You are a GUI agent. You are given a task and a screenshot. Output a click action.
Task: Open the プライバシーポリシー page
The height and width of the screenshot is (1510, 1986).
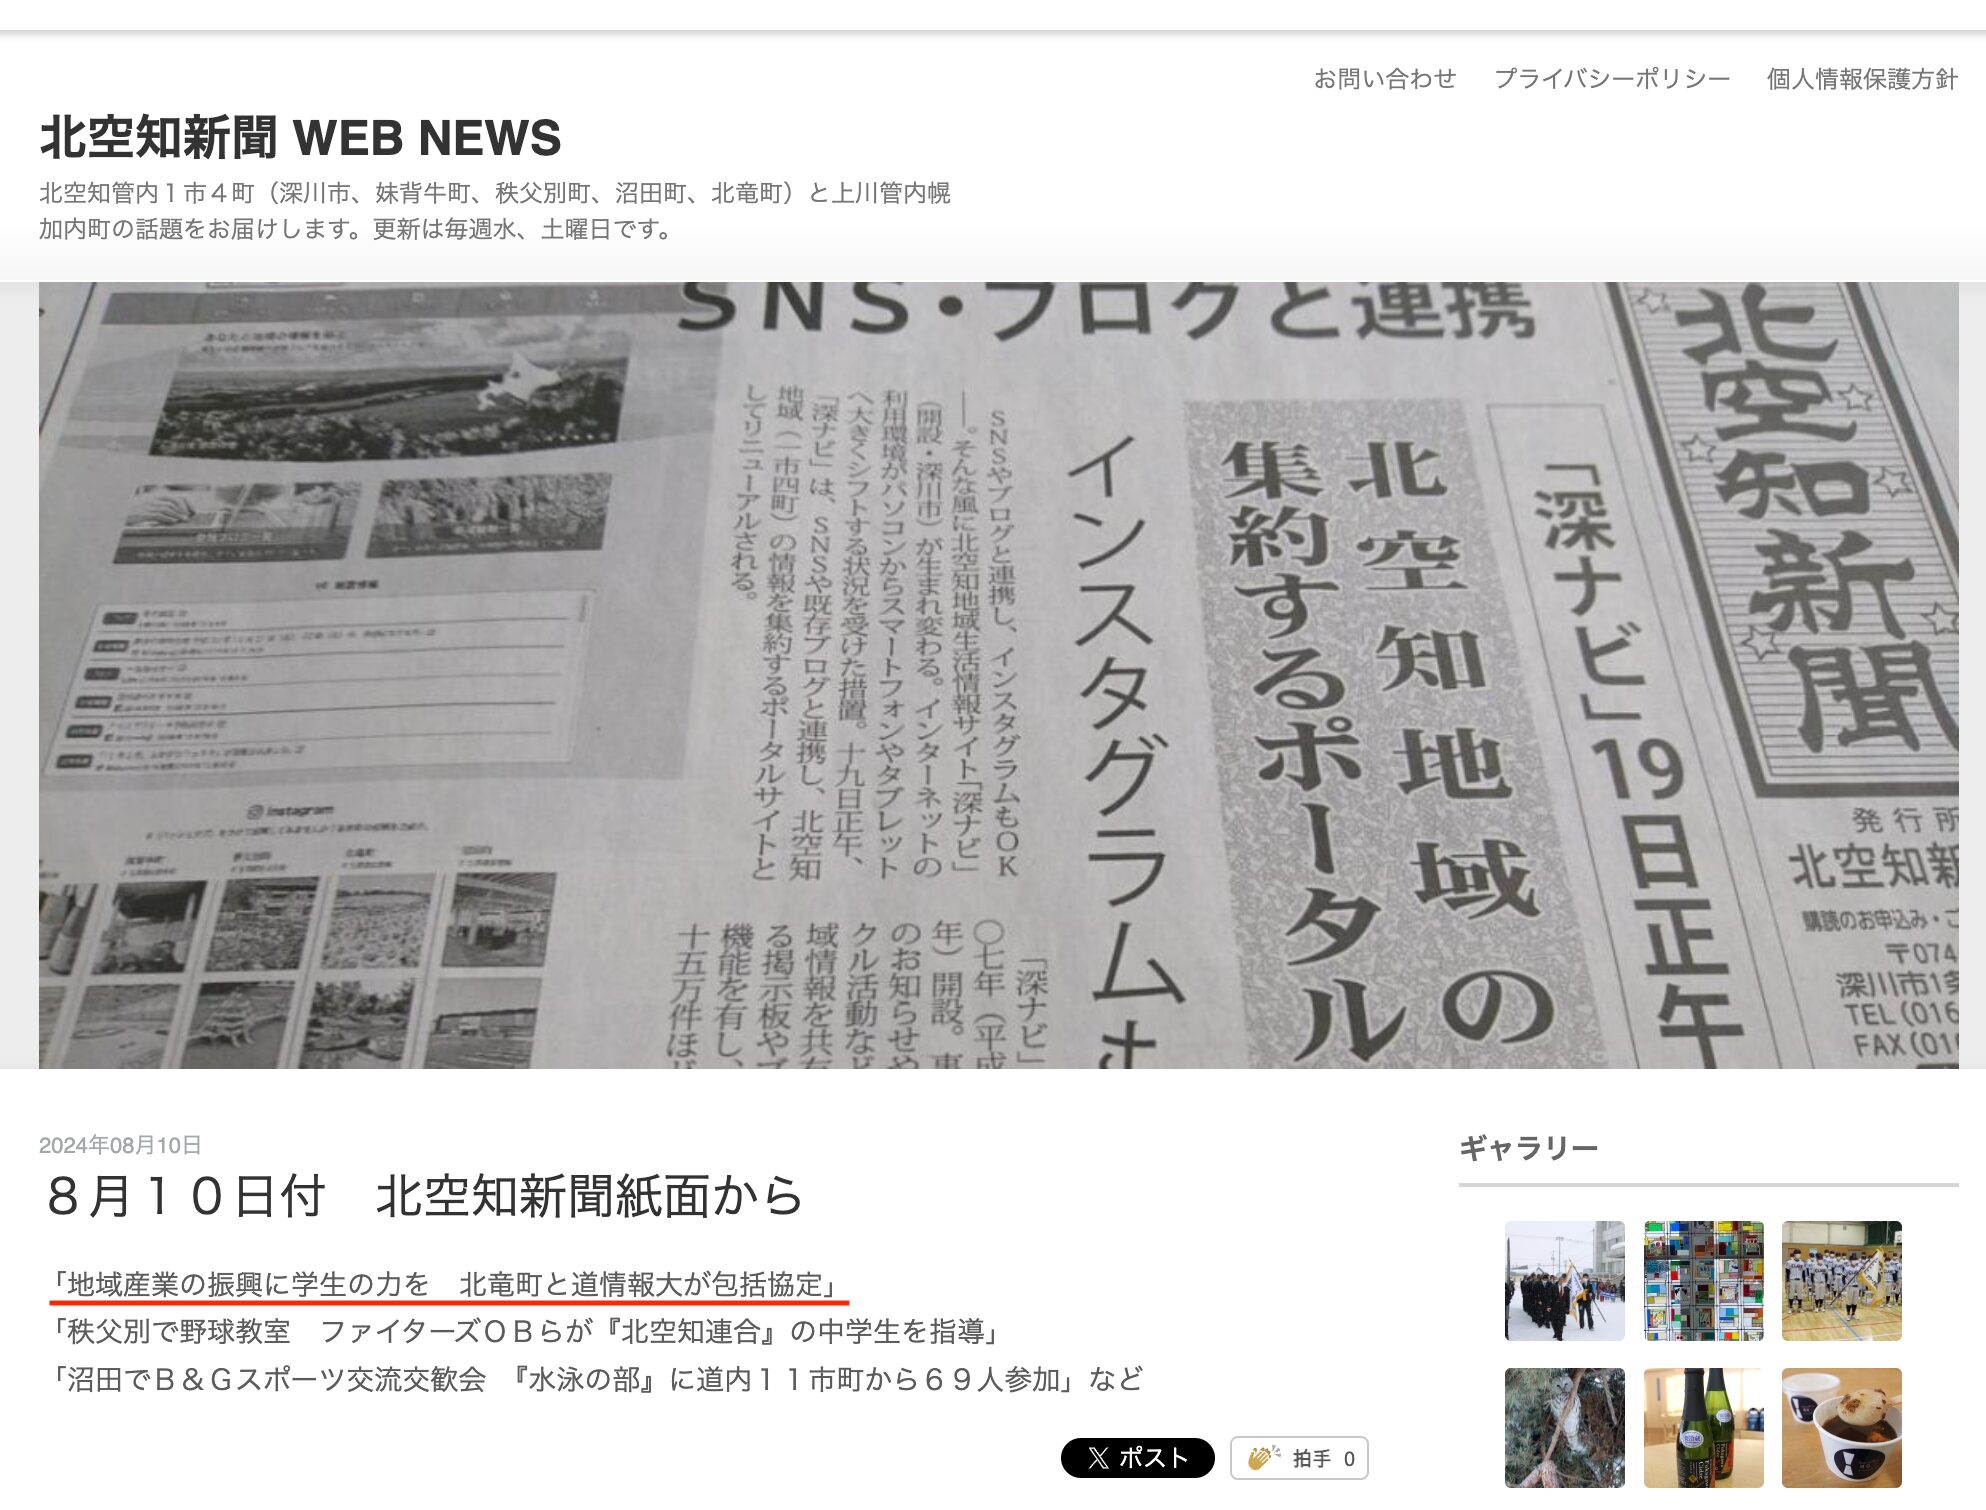coord(1611,78)
